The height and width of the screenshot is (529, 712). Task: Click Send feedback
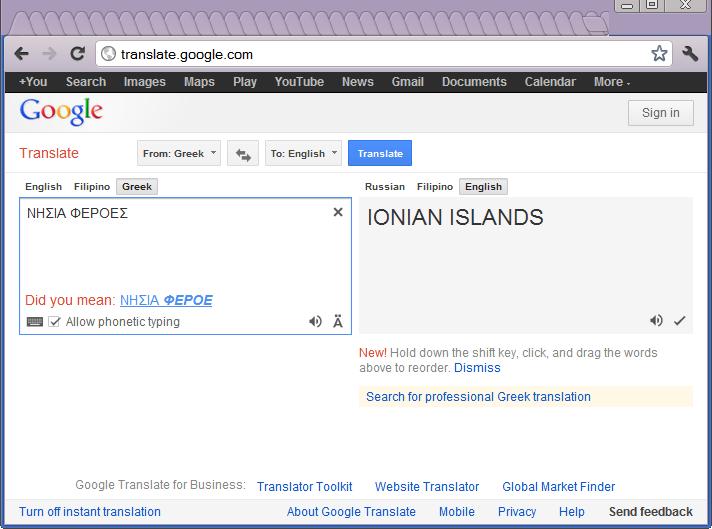[651, 512]
